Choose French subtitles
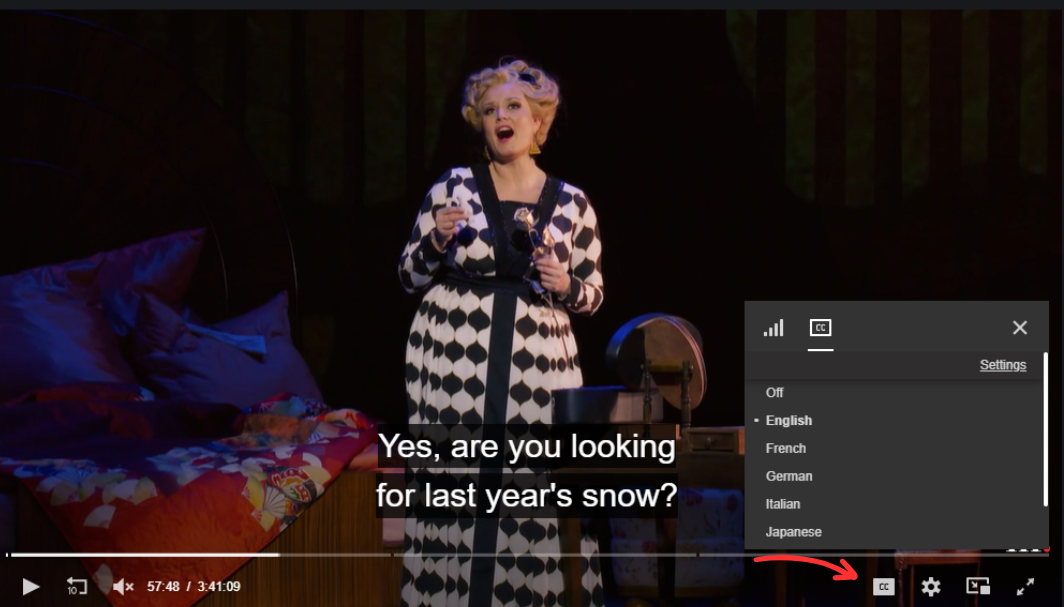The height and width of the screenshot is (607, 1064). pos(786,448)
